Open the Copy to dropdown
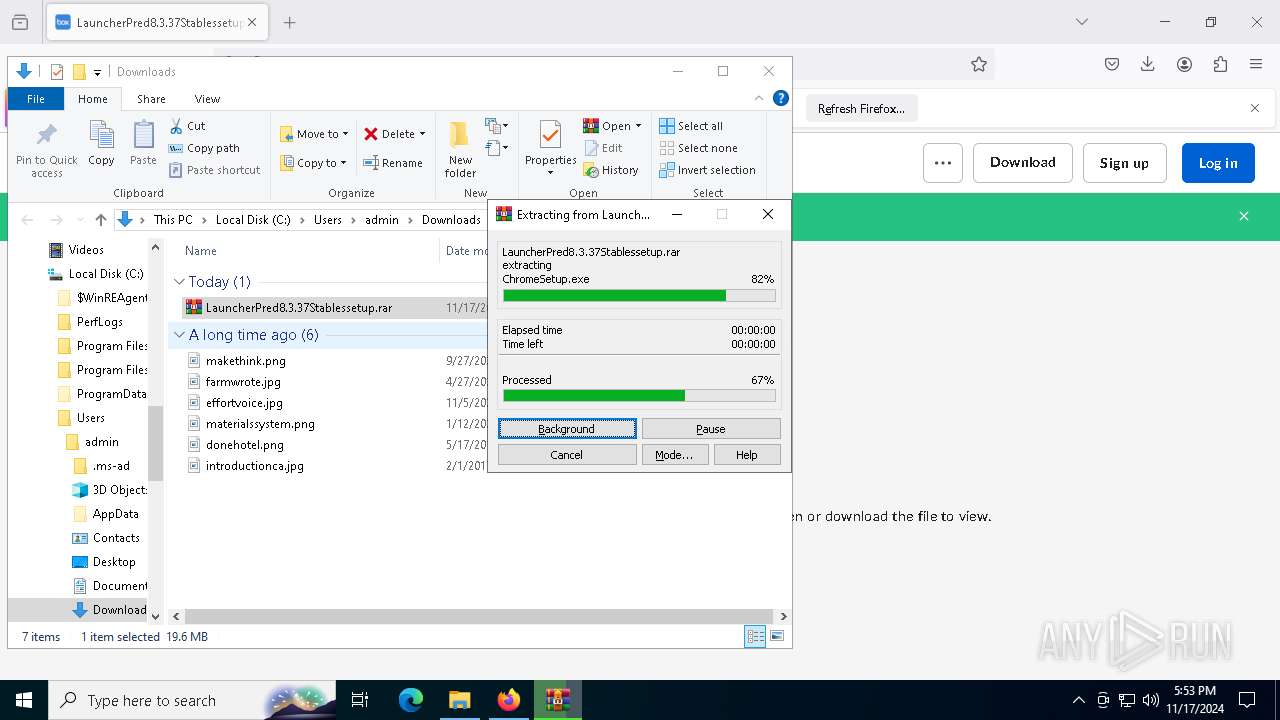1280x720 pixels. (313, 163)
